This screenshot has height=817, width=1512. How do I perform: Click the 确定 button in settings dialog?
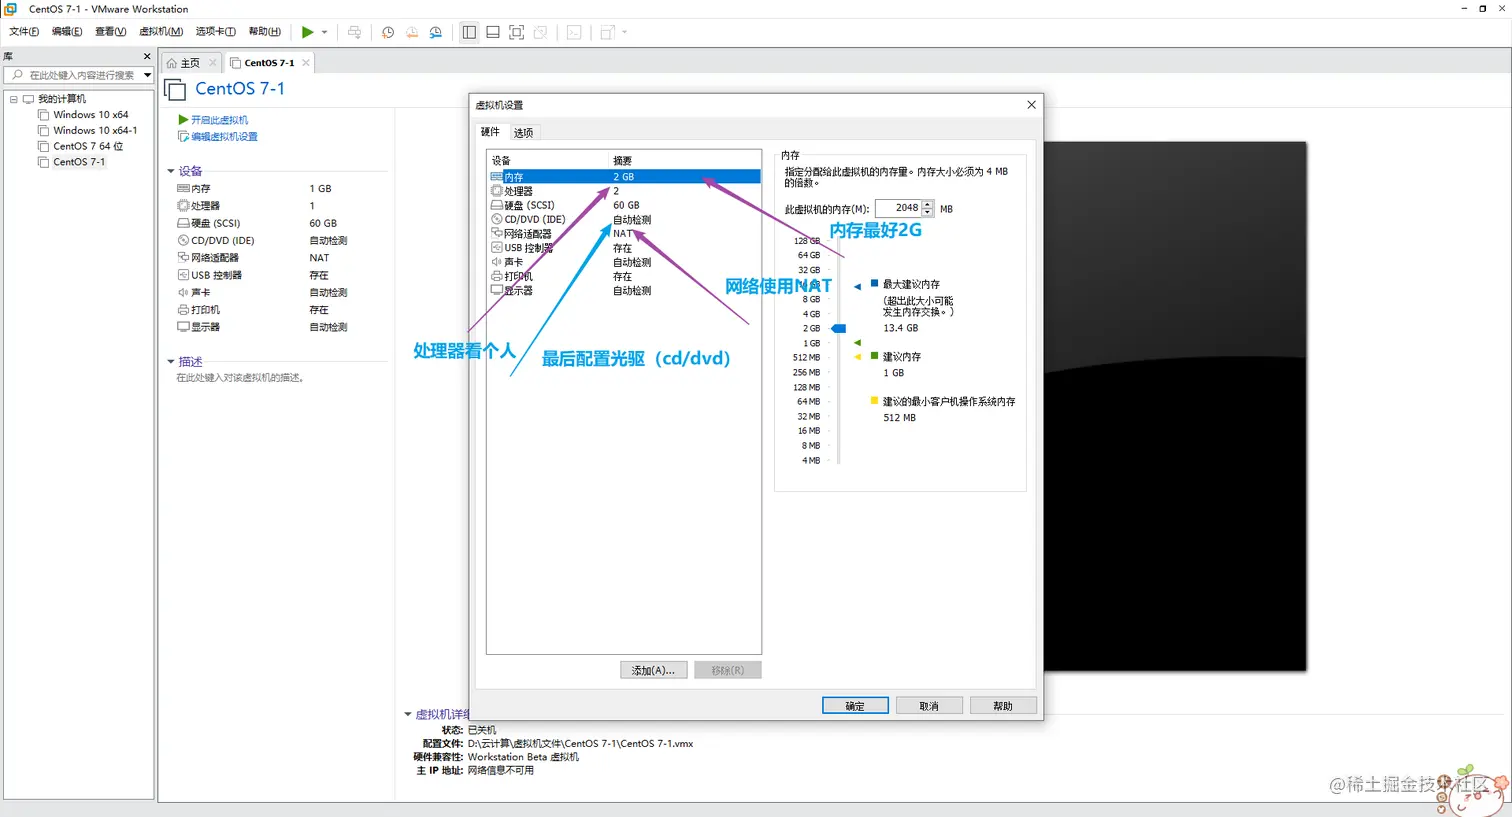click(855, 706)
